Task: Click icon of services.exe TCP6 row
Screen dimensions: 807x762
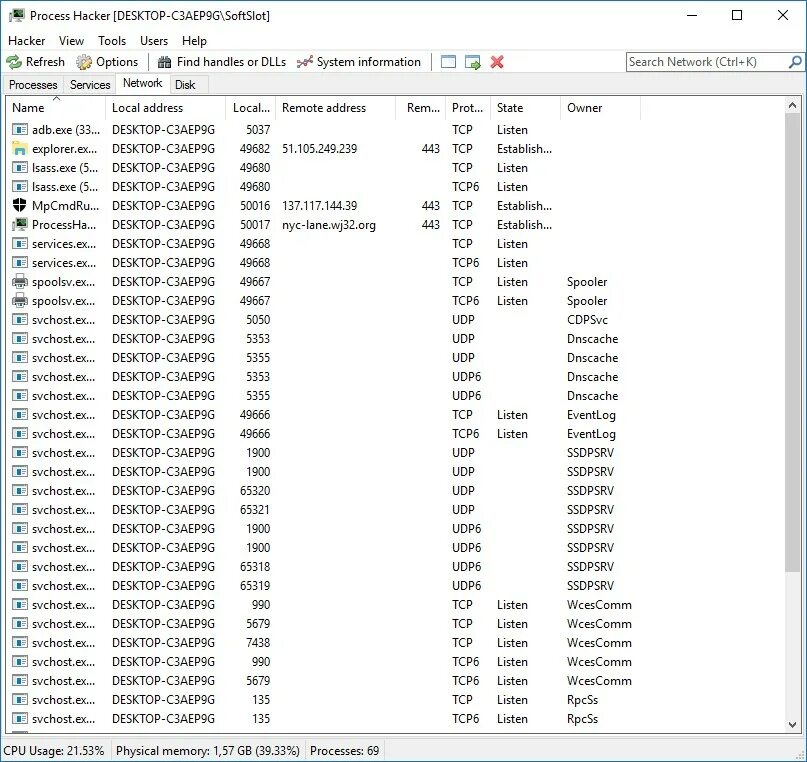Action: coord(20,262)
